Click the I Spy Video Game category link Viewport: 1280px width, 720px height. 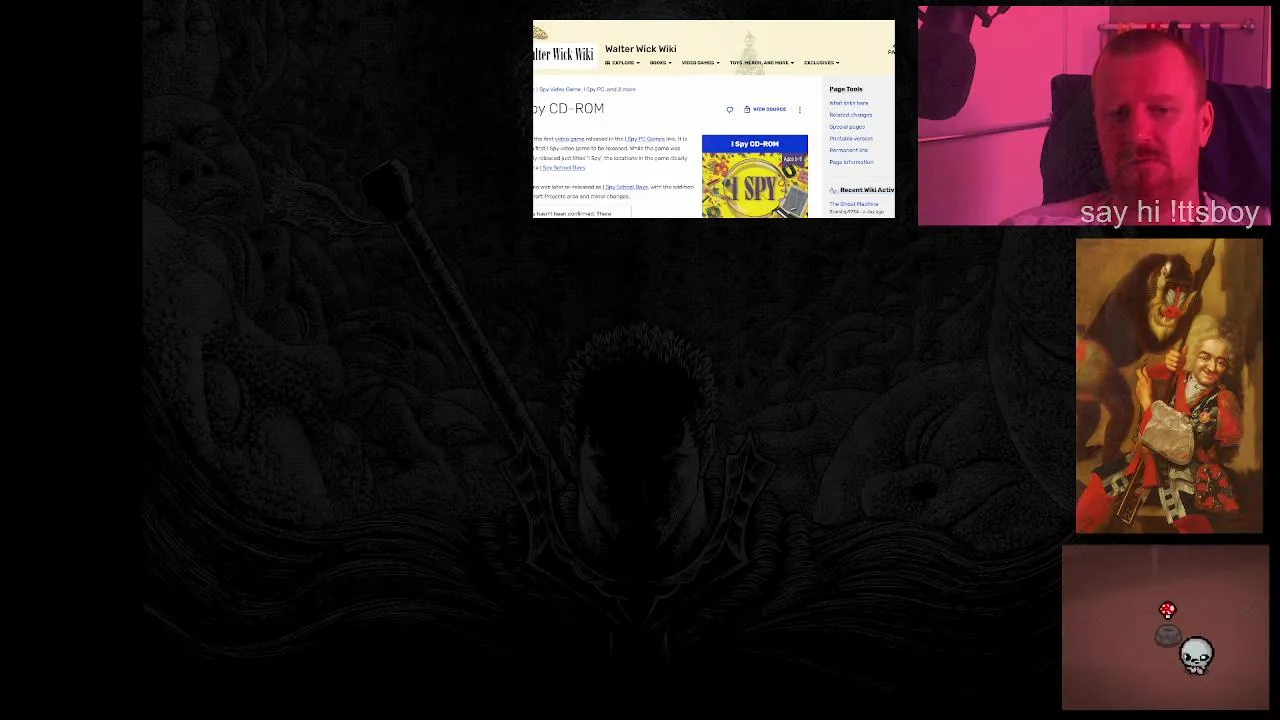(x=559, y=89)
